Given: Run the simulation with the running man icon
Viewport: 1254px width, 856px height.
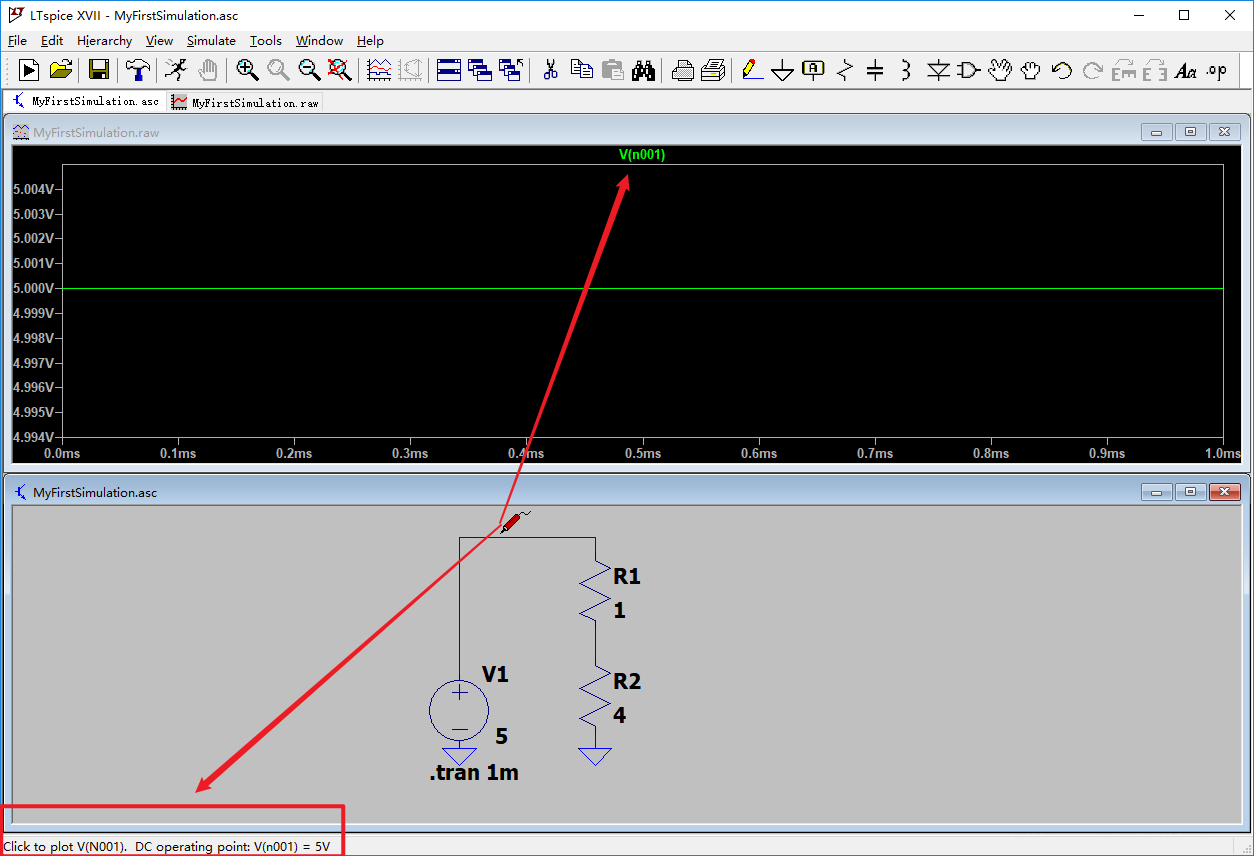Looking at the screenshot, I should 176,70.
